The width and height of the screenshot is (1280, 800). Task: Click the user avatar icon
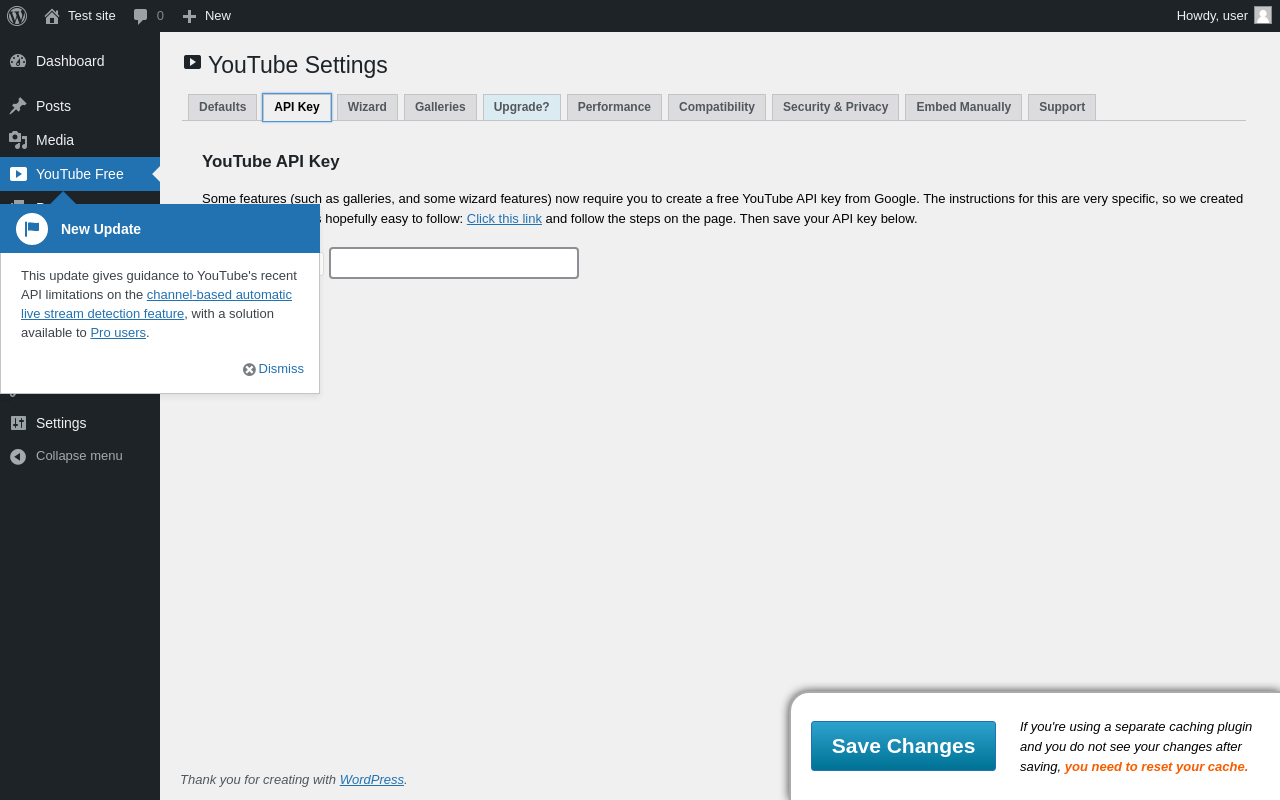(1263, 15)
